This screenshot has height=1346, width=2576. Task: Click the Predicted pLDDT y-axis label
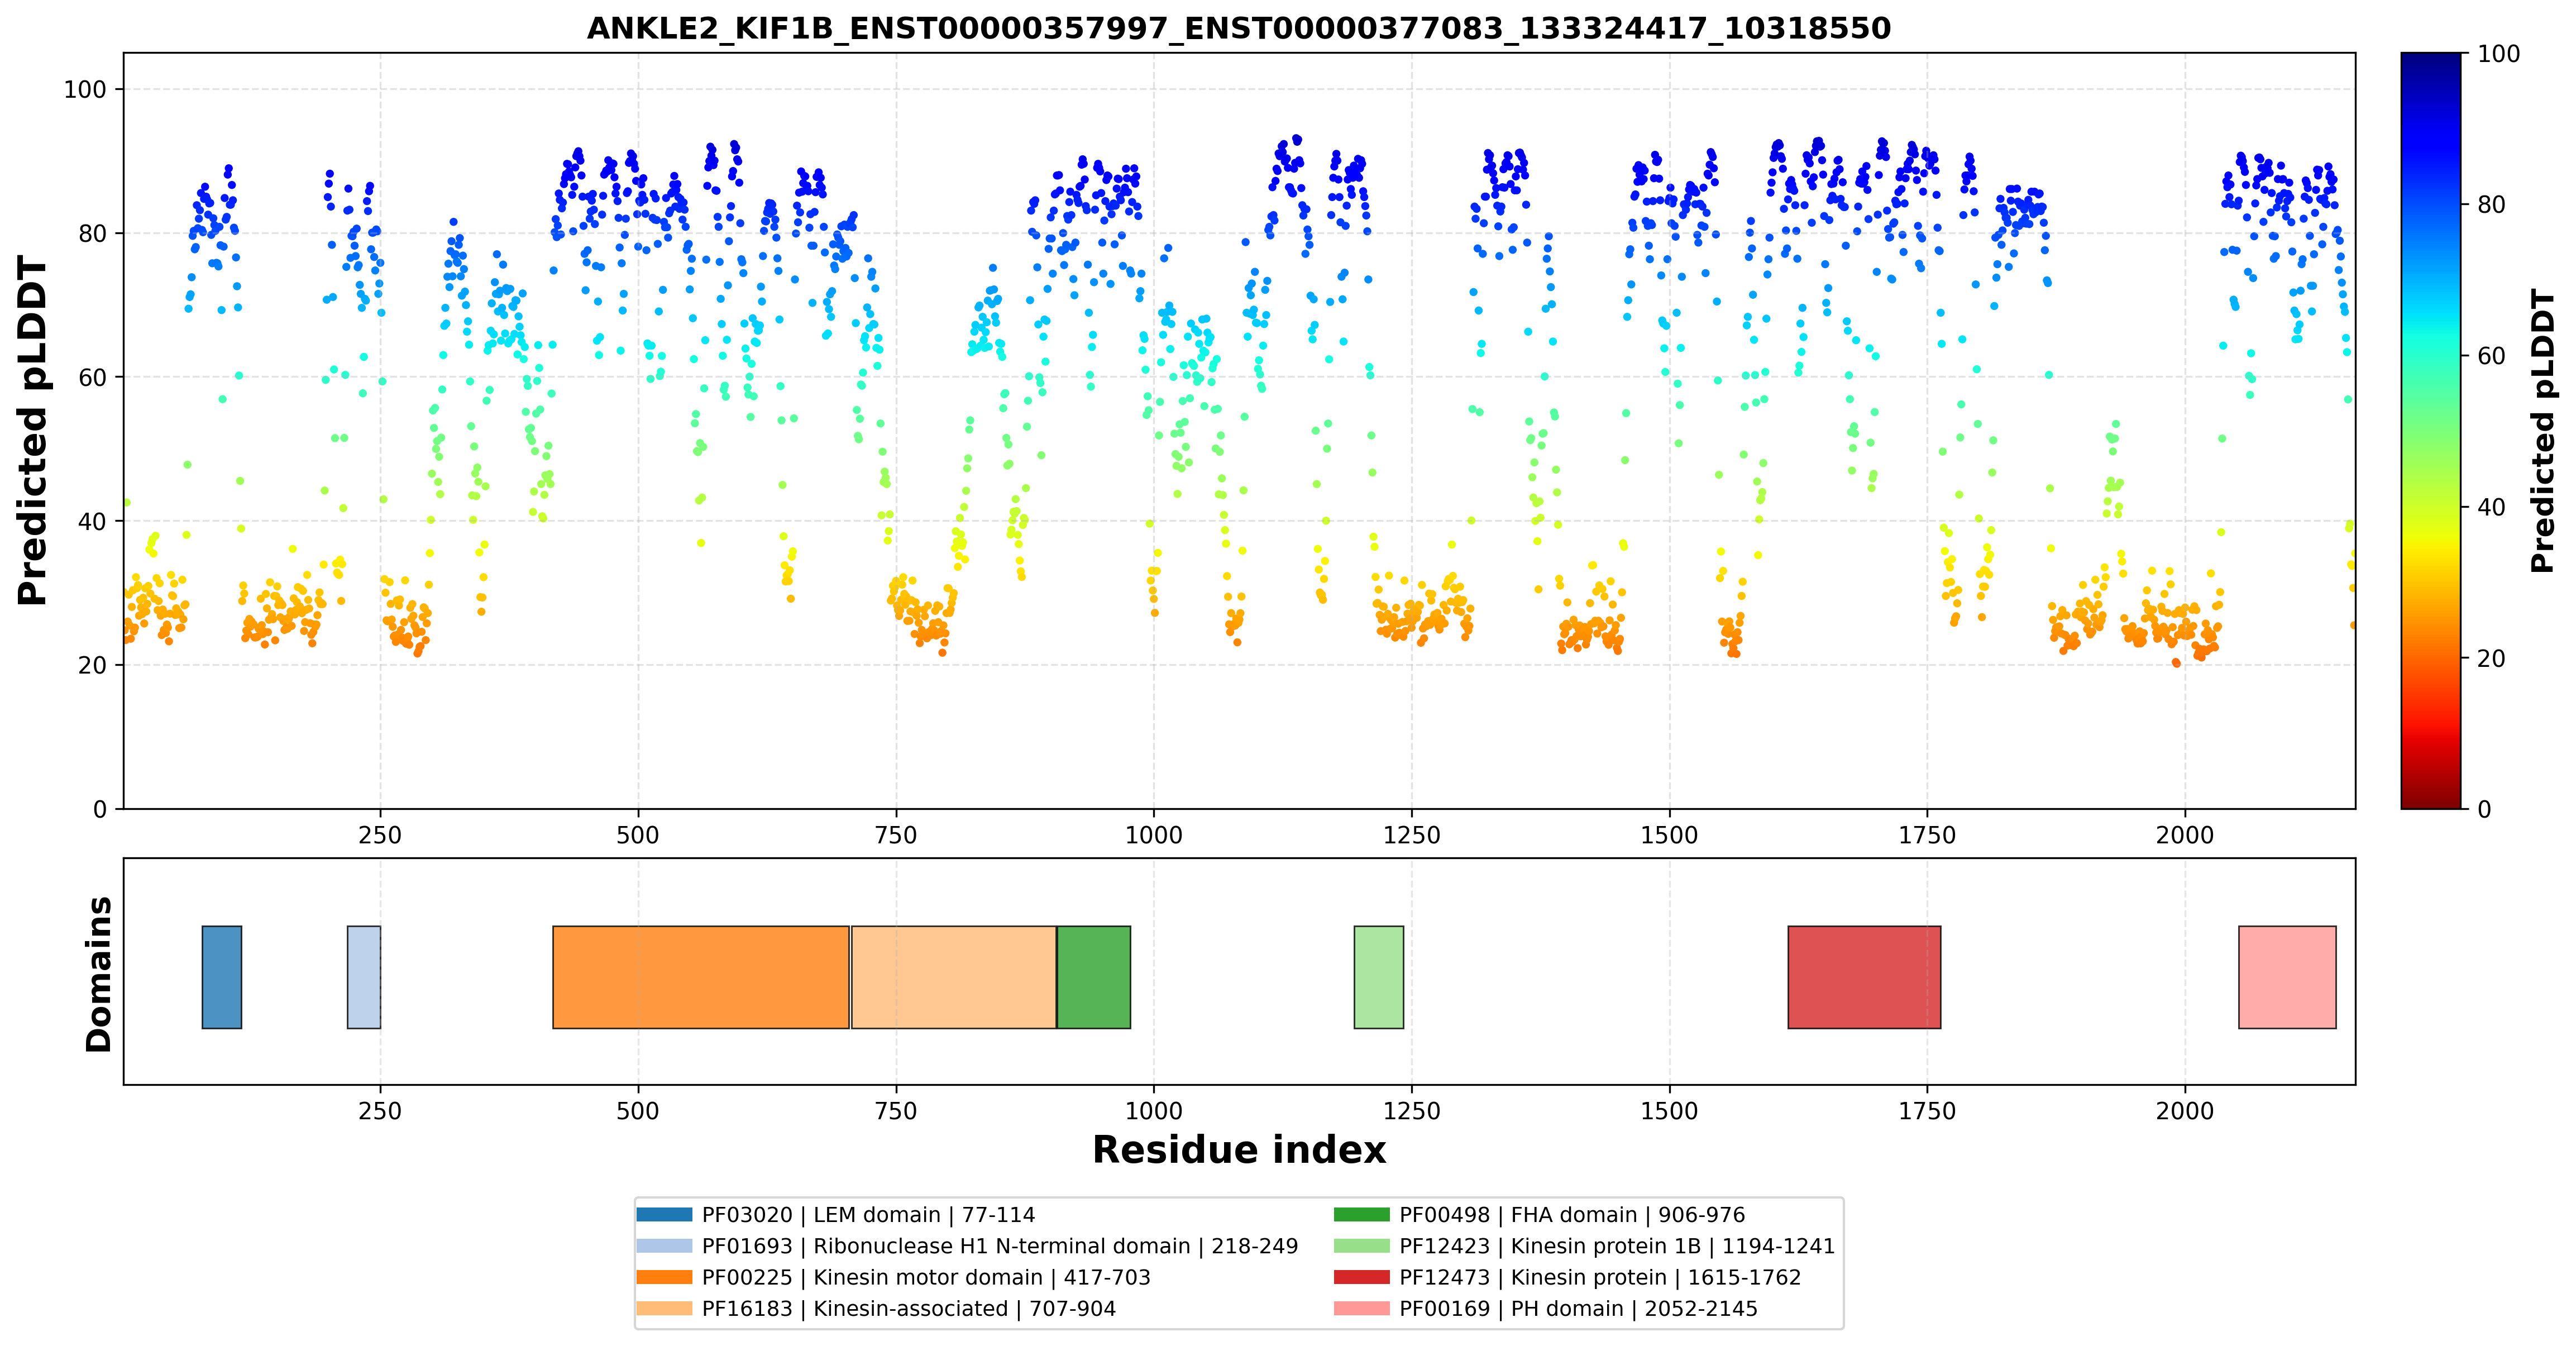tap(32, 431)
